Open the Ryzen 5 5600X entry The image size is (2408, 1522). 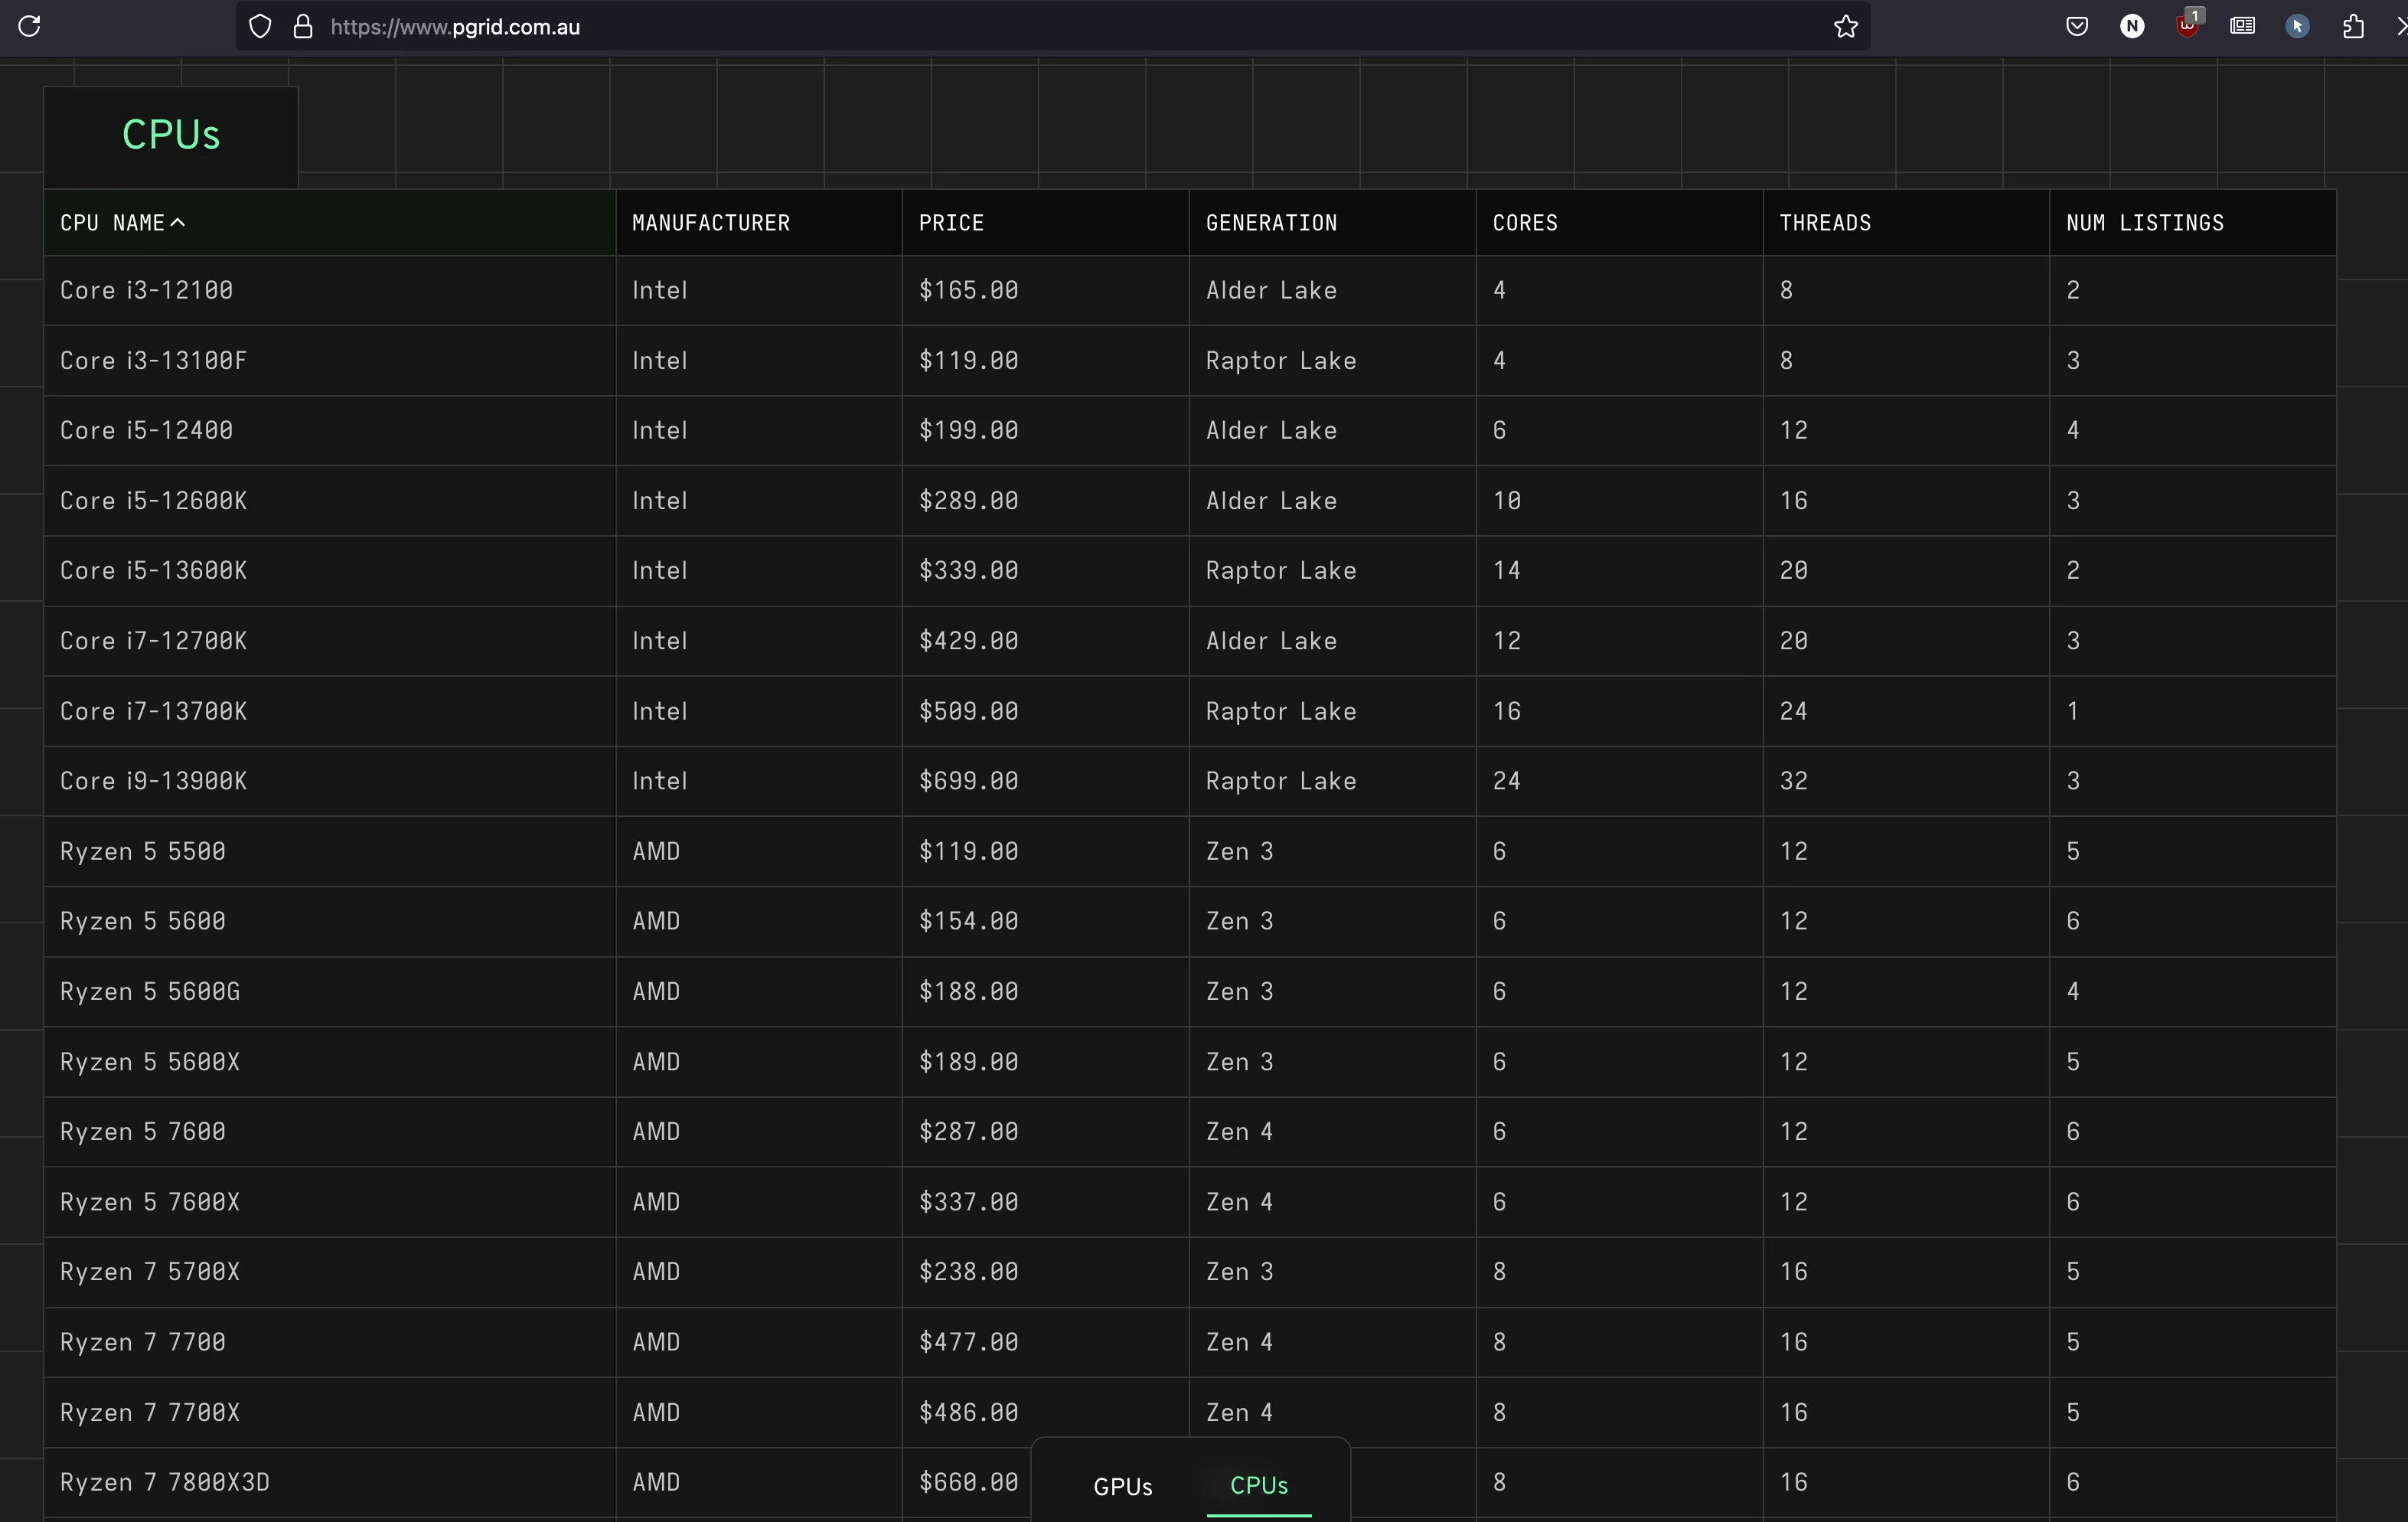coord(150,1062)
